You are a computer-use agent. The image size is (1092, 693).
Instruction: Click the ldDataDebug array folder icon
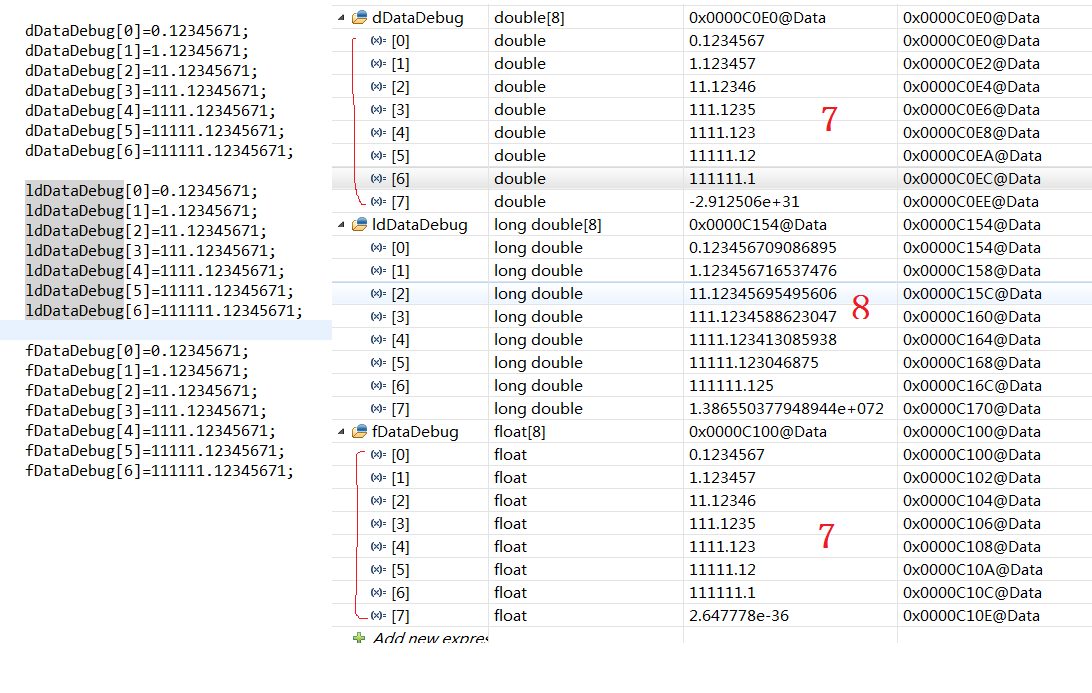pyautogui.click(x=359, y=224)
